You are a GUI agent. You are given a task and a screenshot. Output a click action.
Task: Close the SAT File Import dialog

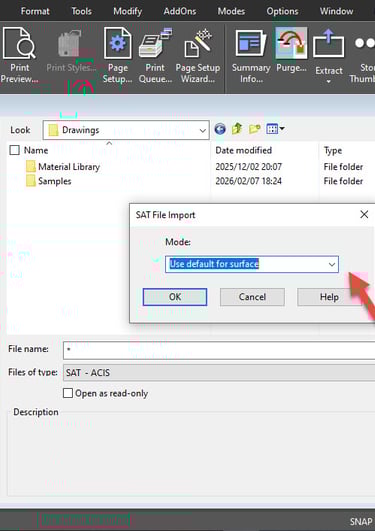[364, 214]
